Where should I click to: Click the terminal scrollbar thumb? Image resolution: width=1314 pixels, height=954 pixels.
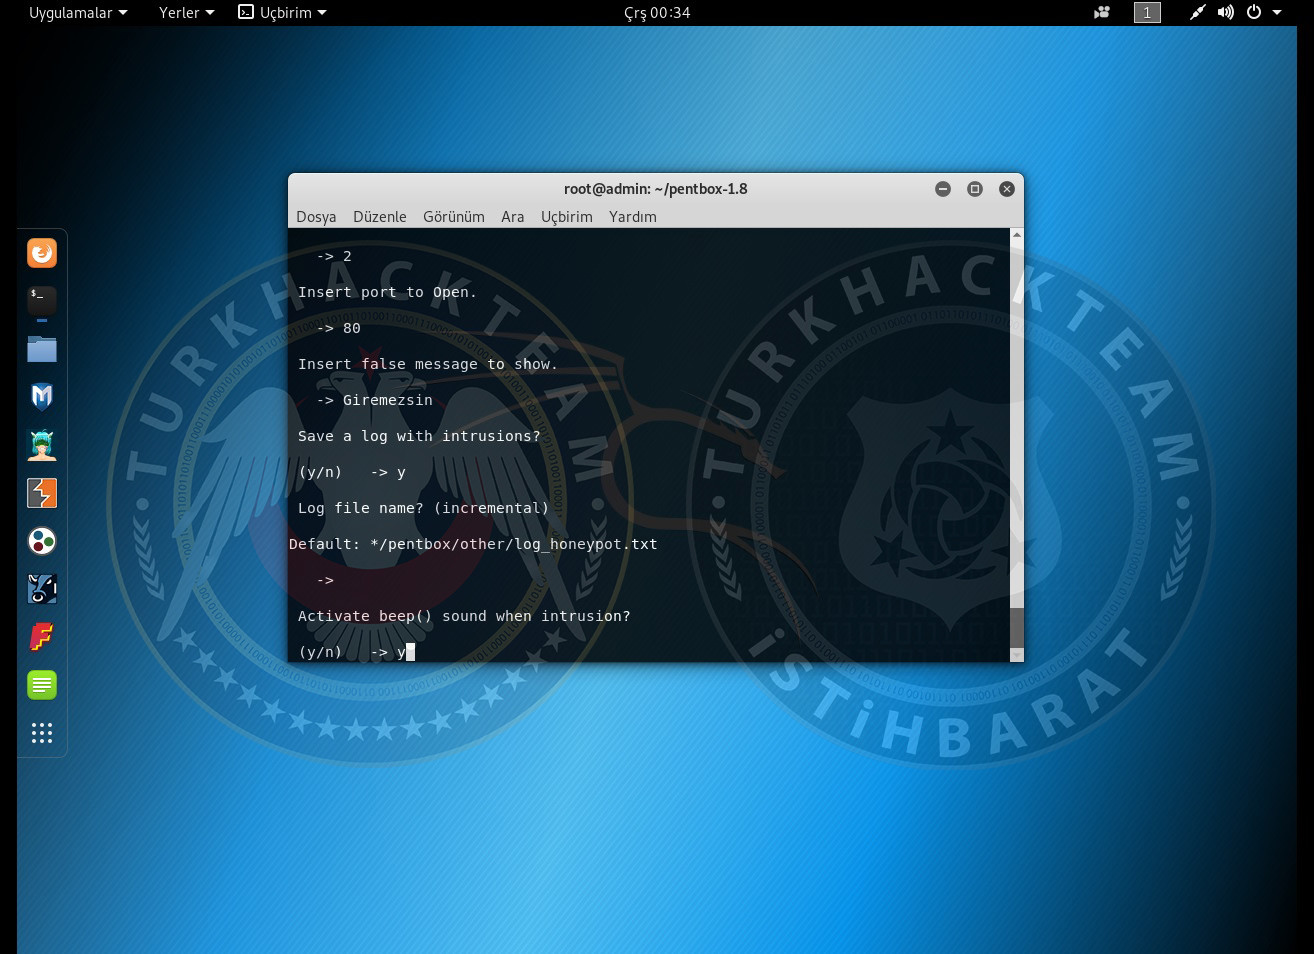click(x=1017, y=627)
